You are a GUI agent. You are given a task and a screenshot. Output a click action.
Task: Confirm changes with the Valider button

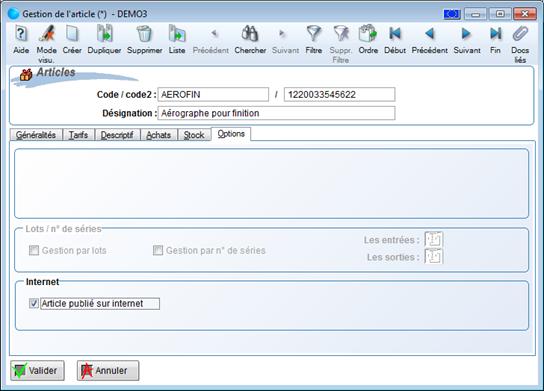(x=37, y=371)
